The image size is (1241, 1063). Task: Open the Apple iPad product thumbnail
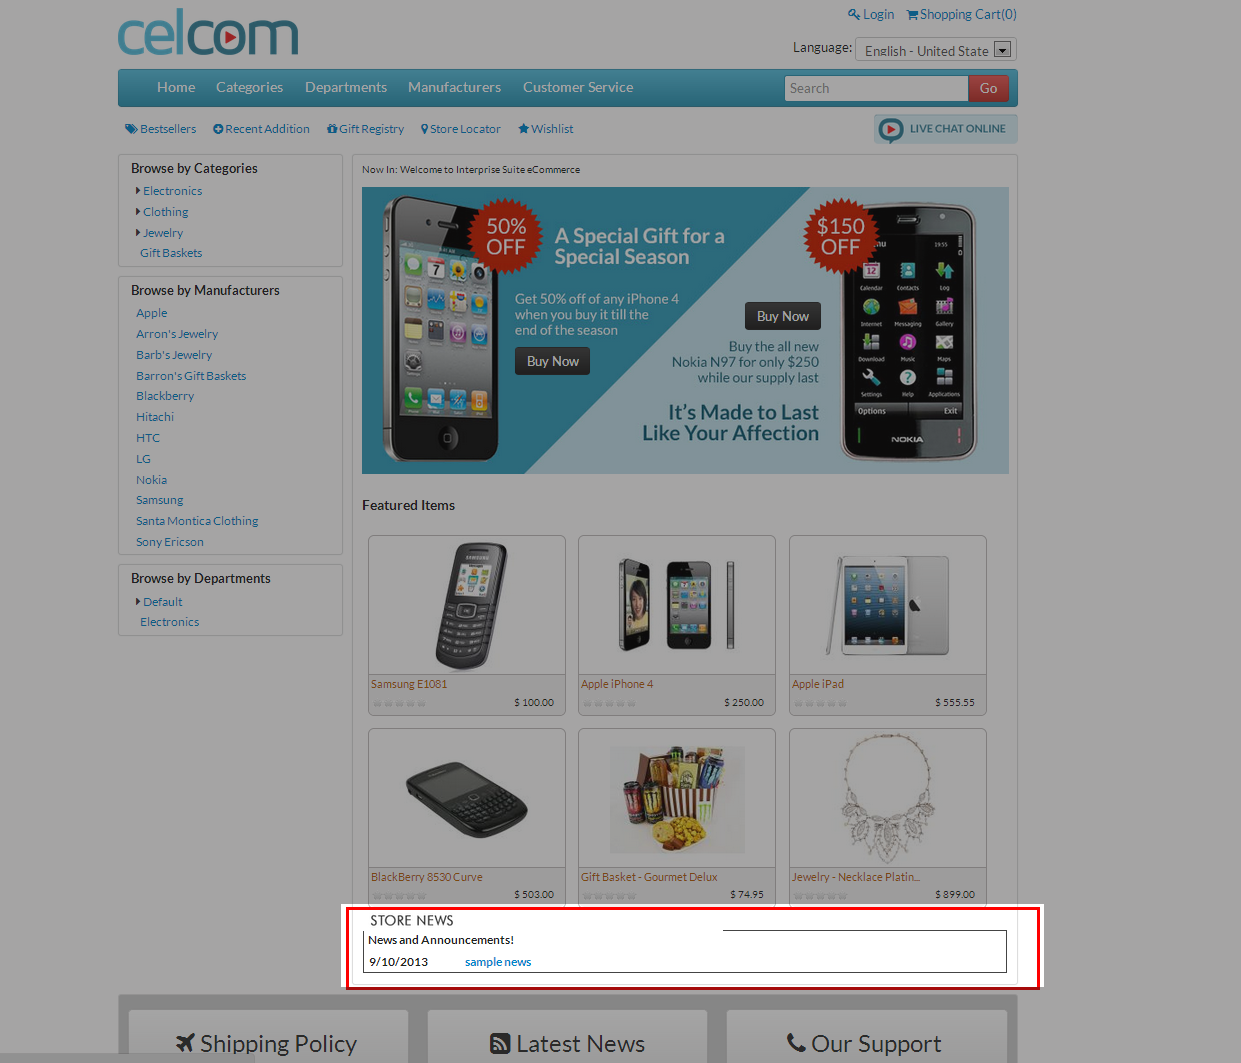tap(888, 606)
